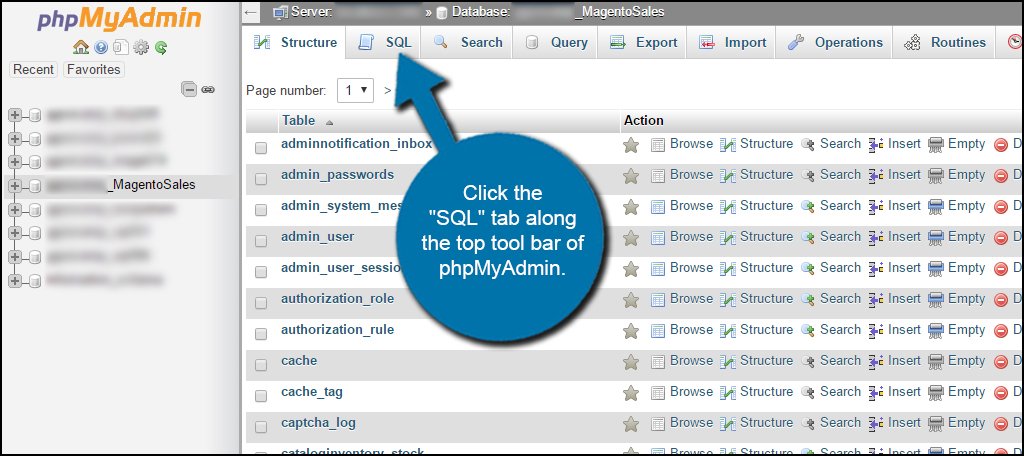Check the cache table checkbox
Viewport: 1024px width, 456px height.
pyautogui.click(x=261, y=365)
